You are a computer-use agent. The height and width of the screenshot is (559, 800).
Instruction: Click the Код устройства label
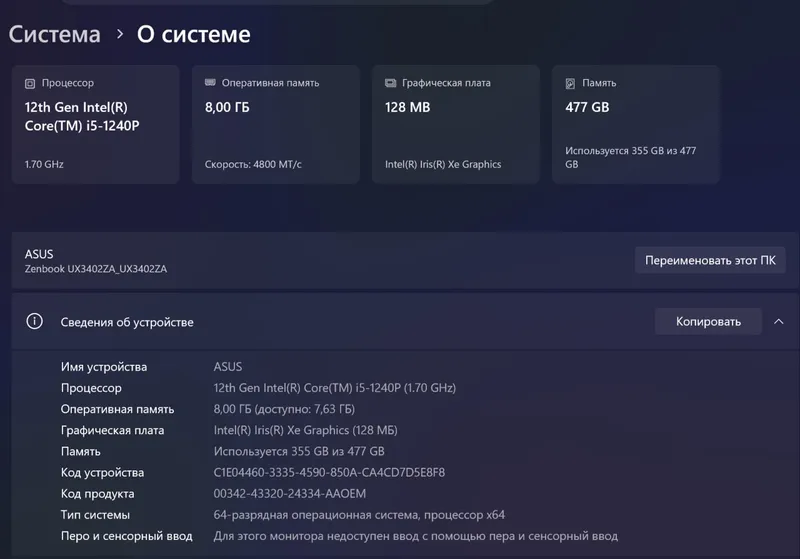pyautogui.click(x=102, y=473)
